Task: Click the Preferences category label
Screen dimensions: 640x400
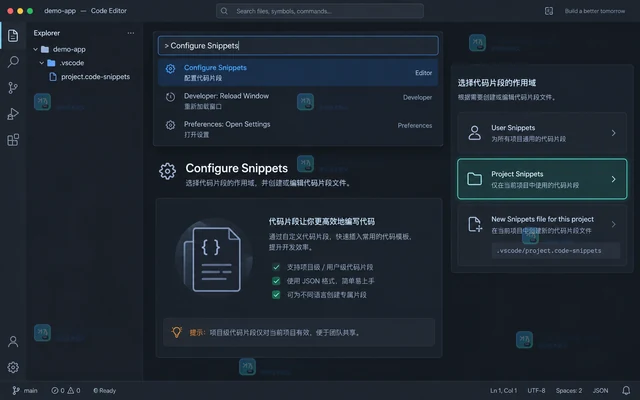Action: [415, 125]
